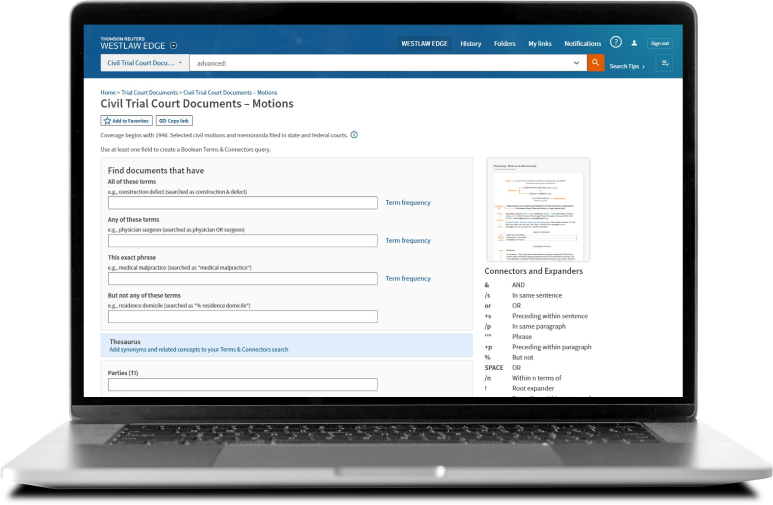Expand Civil Trial Court Documents content selector
Image resolution: width=773 pixels, height=505 pixels.
(144, 62)
